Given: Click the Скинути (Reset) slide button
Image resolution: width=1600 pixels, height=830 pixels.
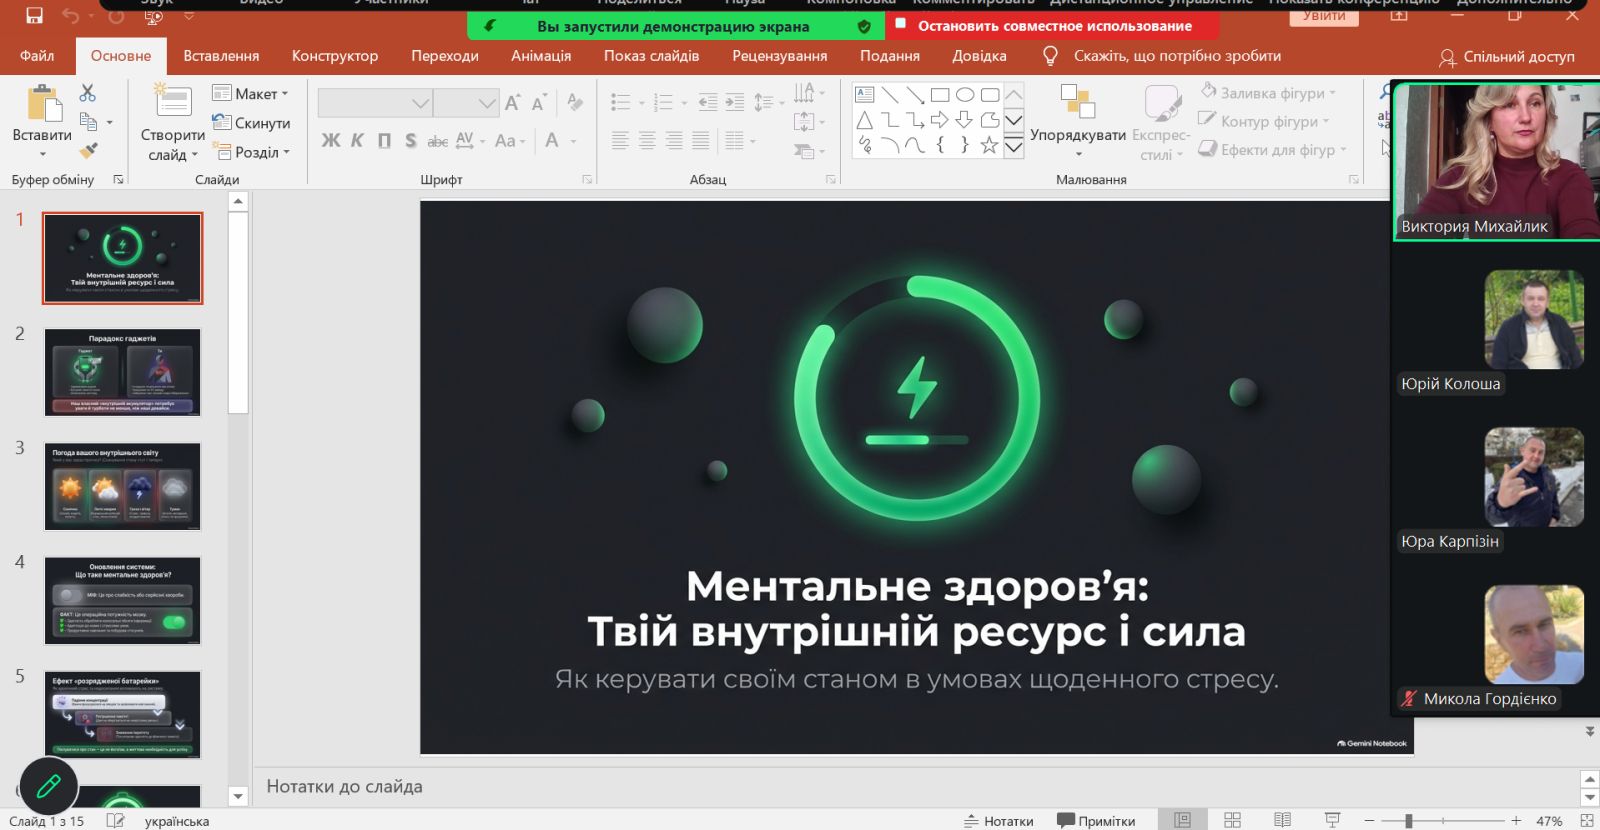Looking at the screenshot, I should tap(252, 123).
